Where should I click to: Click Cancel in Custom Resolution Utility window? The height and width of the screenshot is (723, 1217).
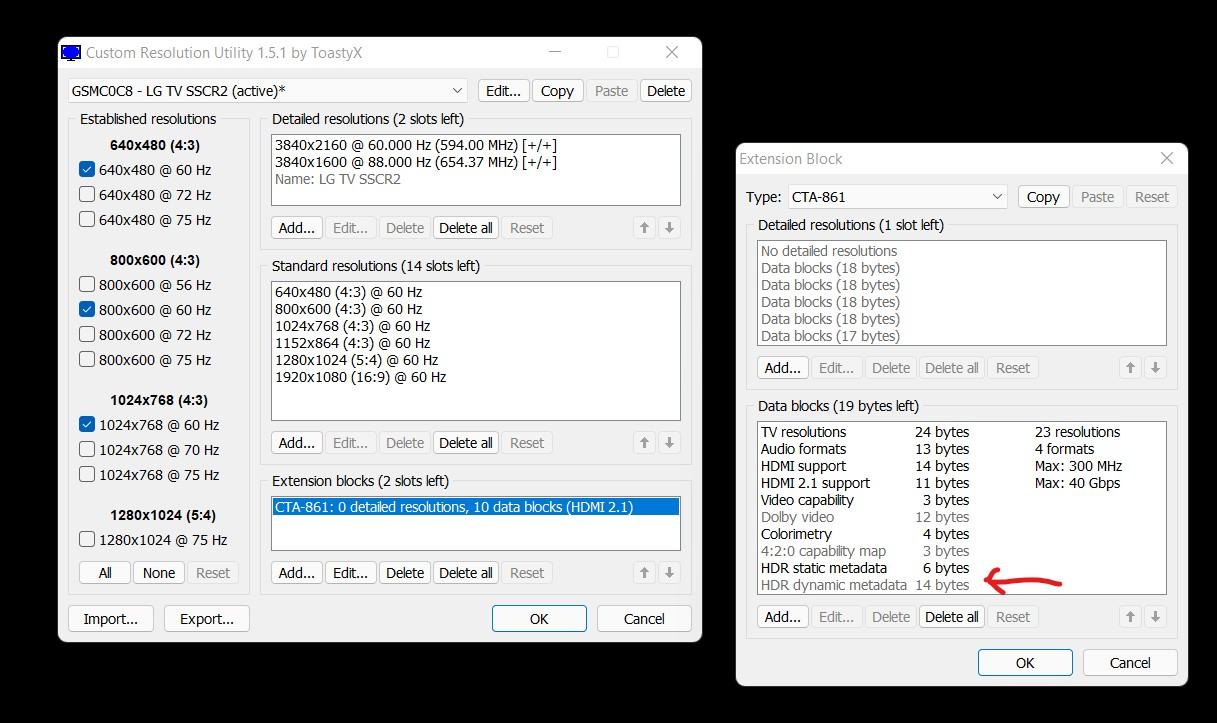[x=644, y=619]
